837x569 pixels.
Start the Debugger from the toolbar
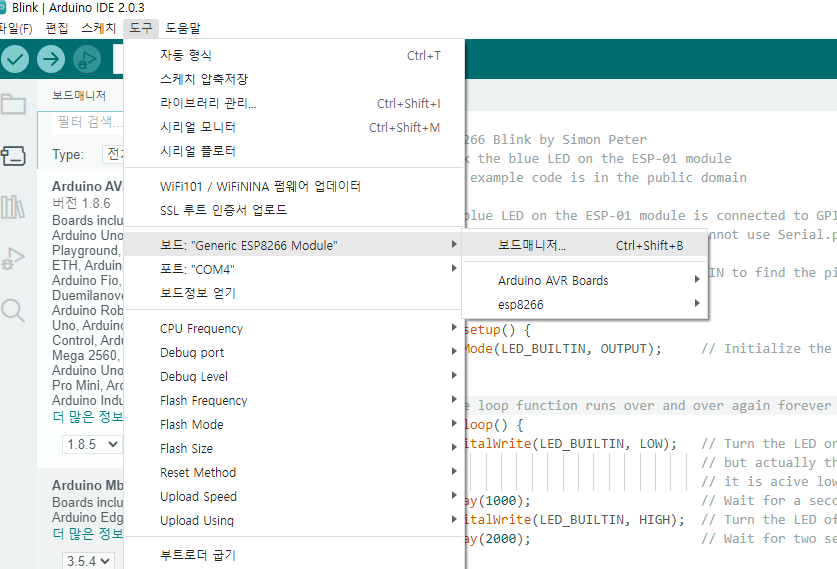pyautogui.click(x=86, y=59)
